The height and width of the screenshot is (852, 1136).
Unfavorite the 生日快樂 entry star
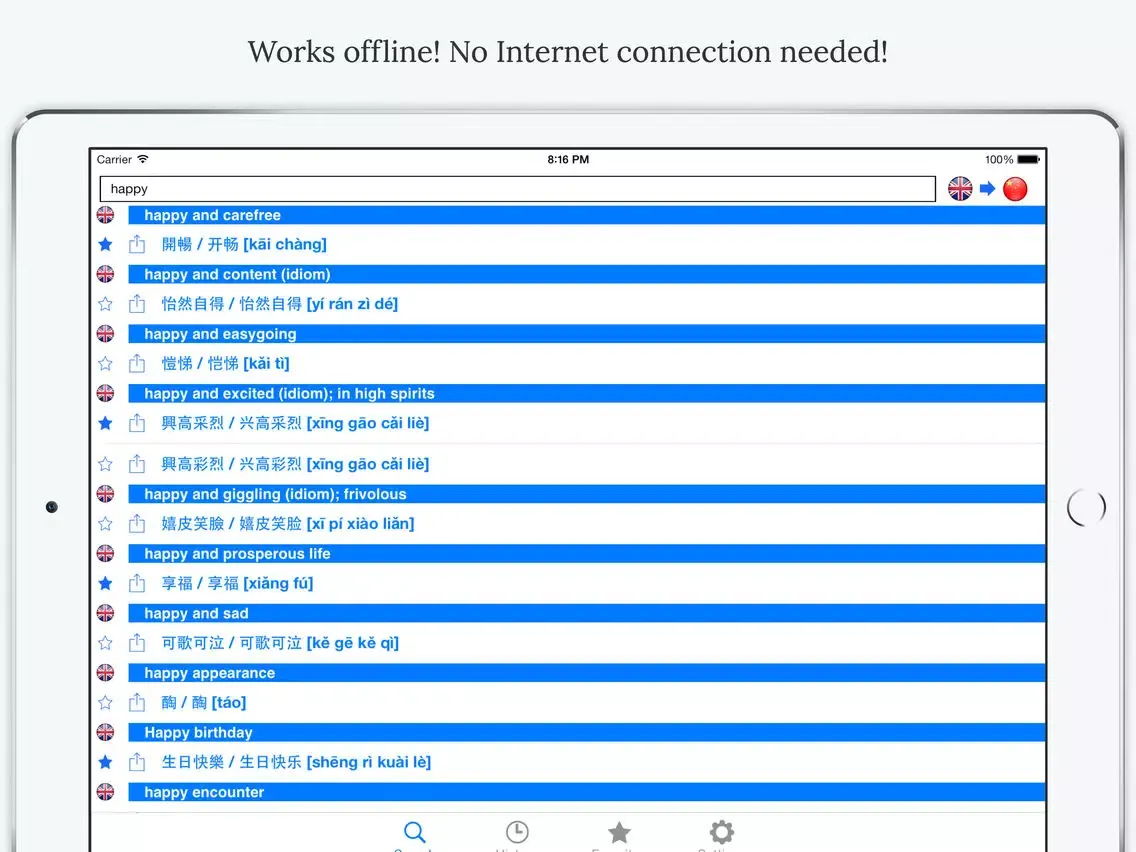pyautogui.click(x=105, y=762)
